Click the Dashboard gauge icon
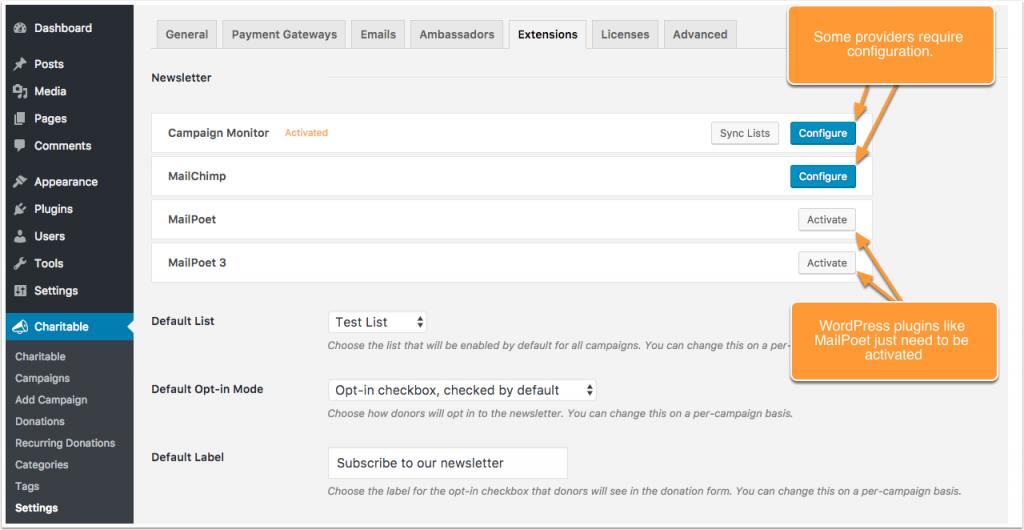 click(x=20, y=28)
